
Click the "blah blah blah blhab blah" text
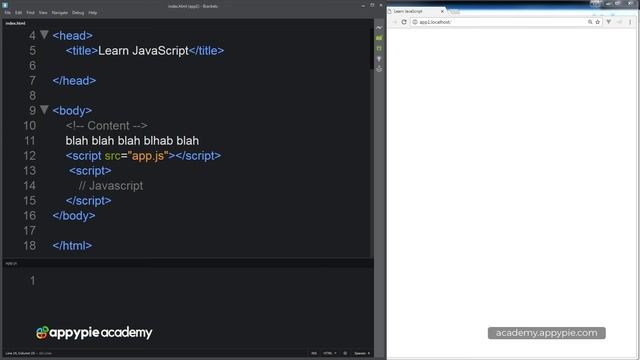click(x=132, y=141)
